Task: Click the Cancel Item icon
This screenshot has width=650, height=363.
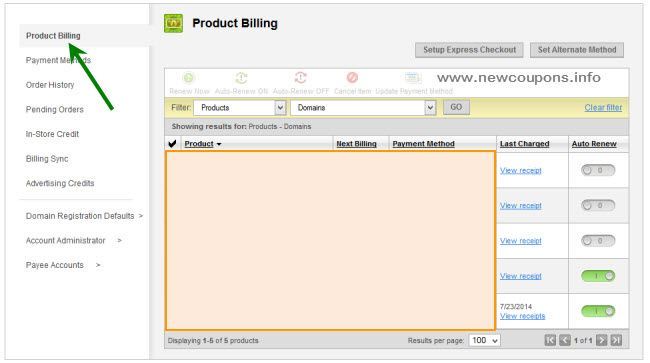Action: click(352, 77)
